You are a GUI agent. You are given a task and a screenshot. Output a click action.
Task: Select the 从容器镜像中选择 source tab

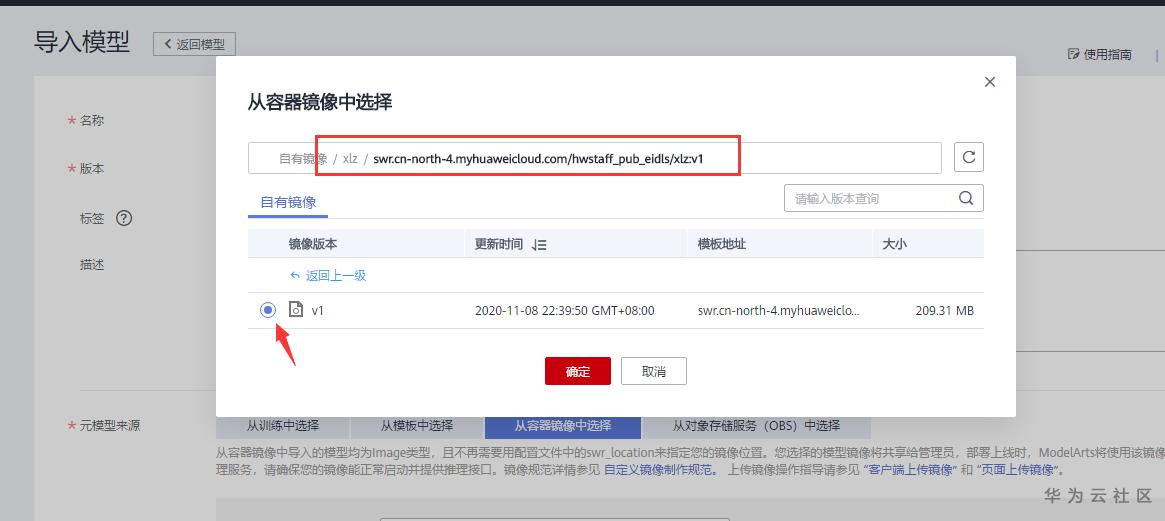[x=563, y=426]
